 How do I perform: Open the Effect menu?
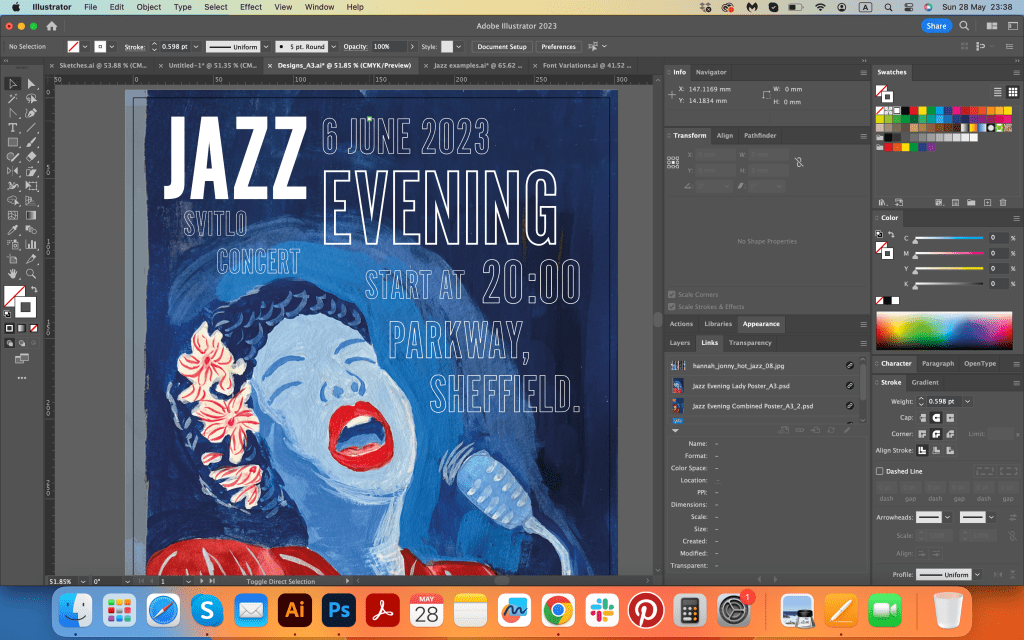251,7
